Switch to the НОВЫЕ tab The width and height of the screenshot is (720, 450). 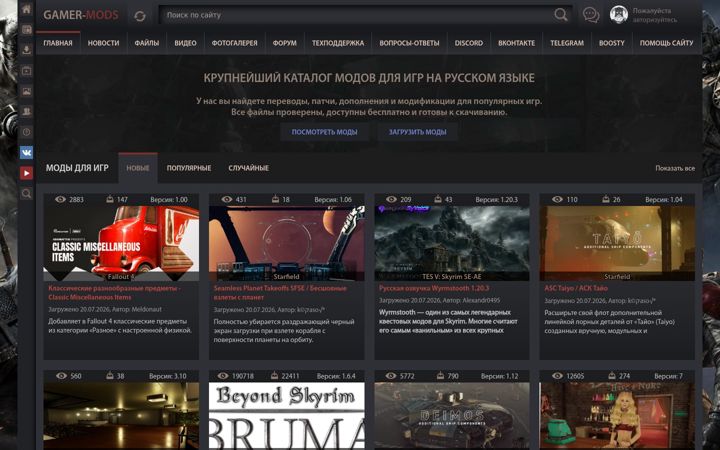138,168
